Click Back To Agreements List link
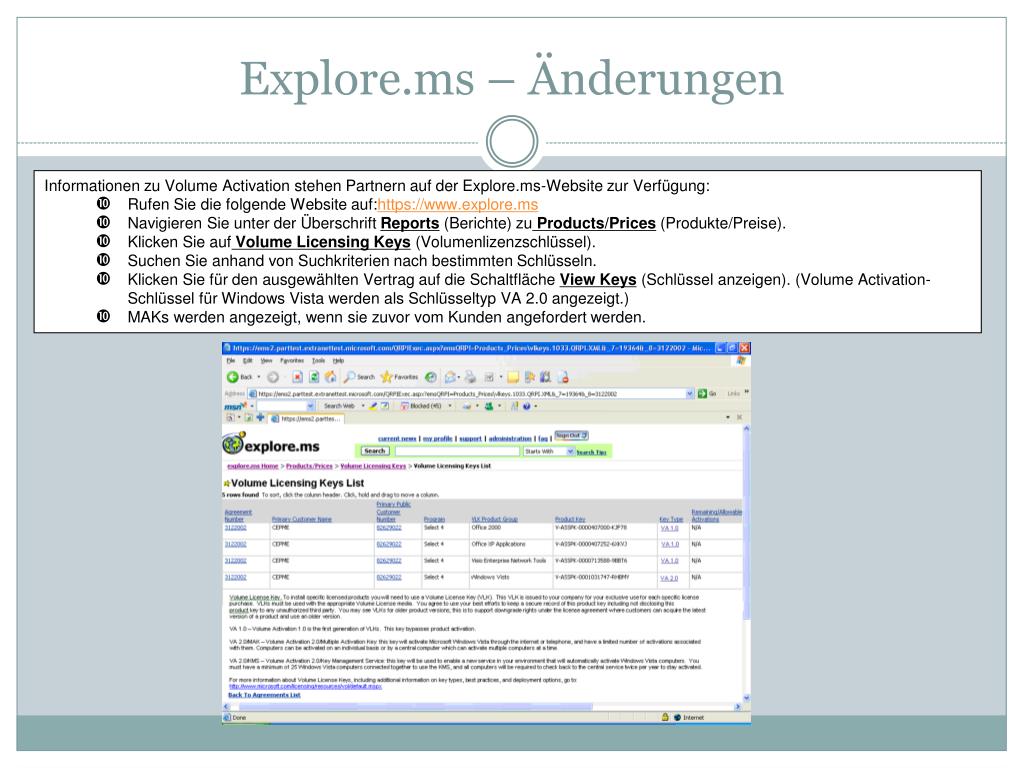The height and width of the screenshot is (768, 1024). click(264, 695)
